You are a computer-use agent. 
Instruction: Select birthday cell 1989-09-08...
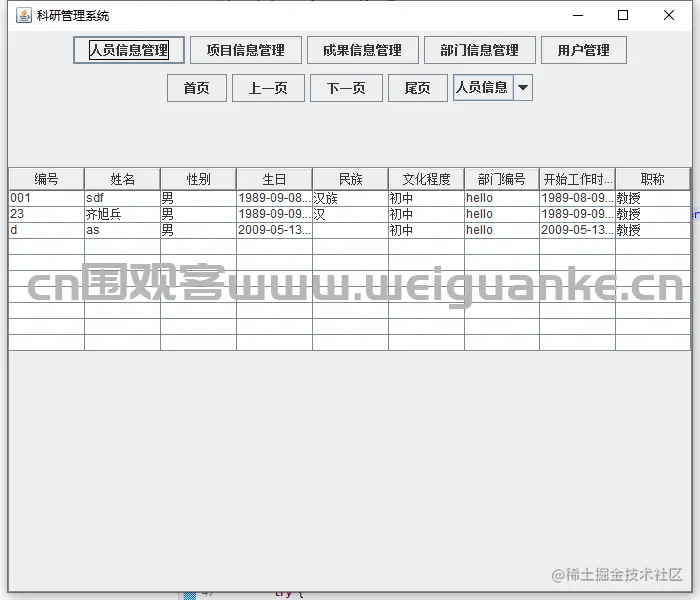pos(274,198)
